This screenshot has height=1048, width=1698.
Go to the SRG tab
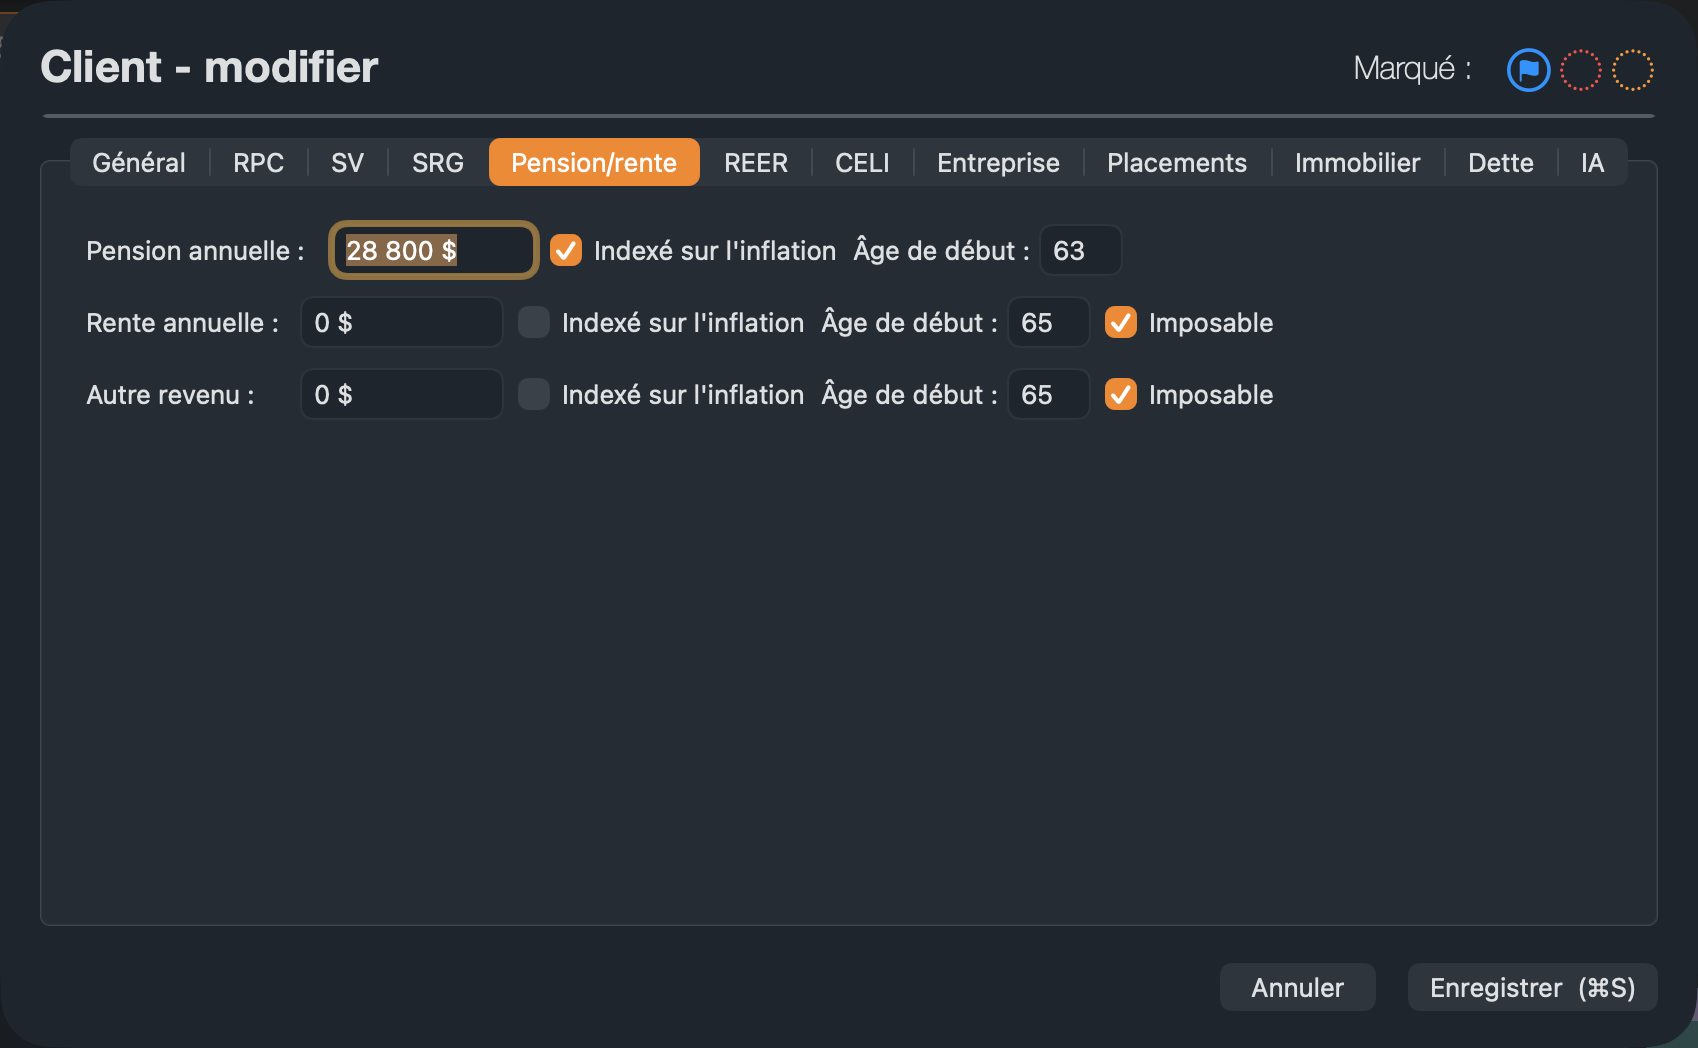coord(438,162)
